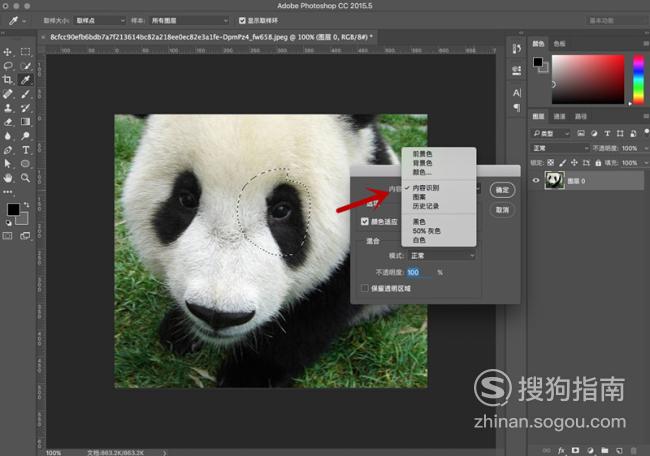Add layer mask at panel bottom
Image resolution: width=650 pixels, height=456 pixels.
(x=575, y=450)
